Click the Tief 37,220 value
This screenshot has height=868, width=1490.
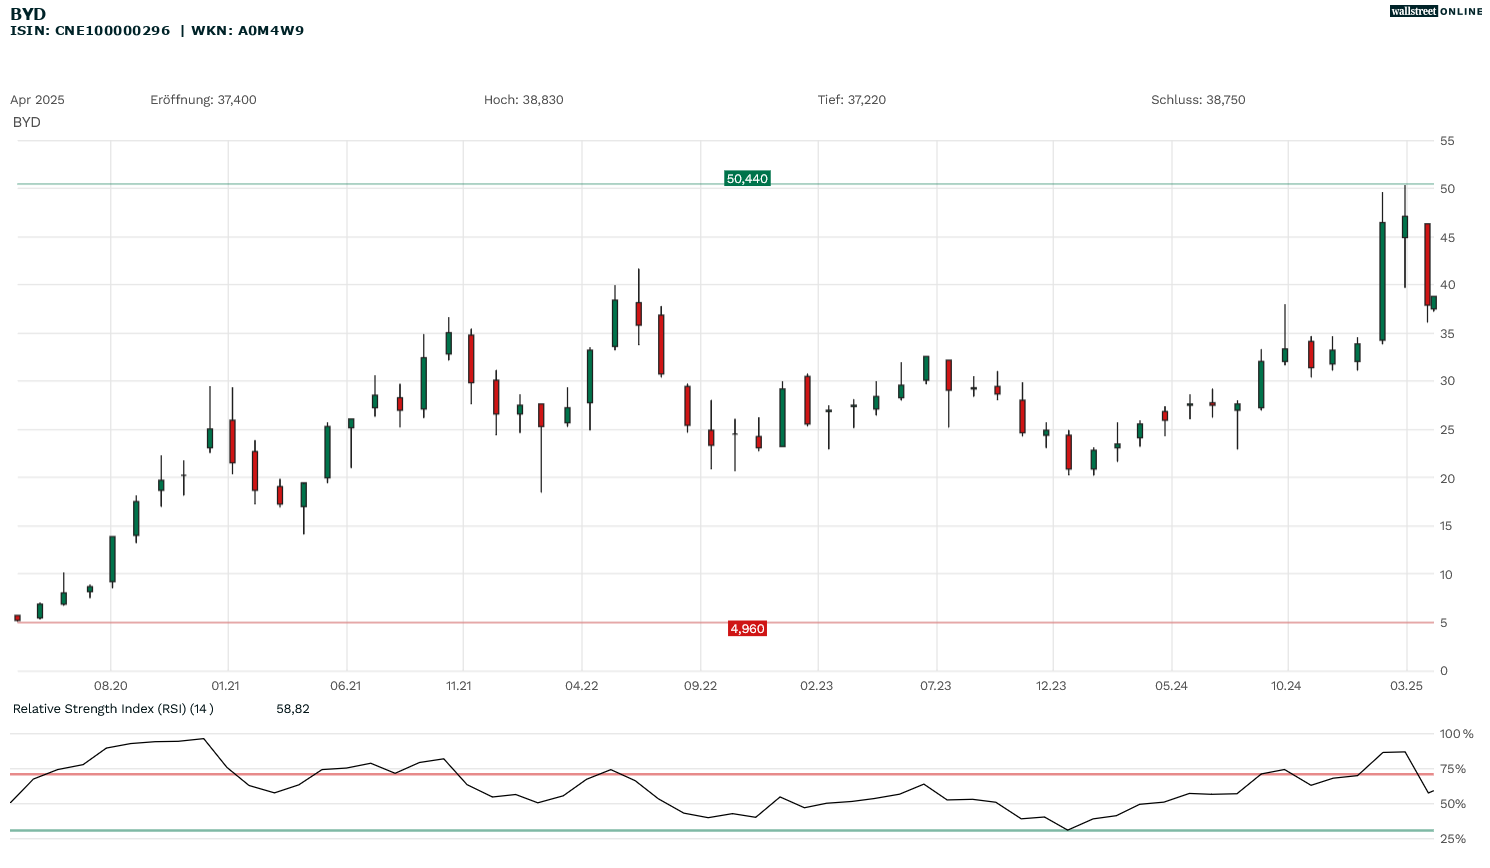(x=851, y=100)
